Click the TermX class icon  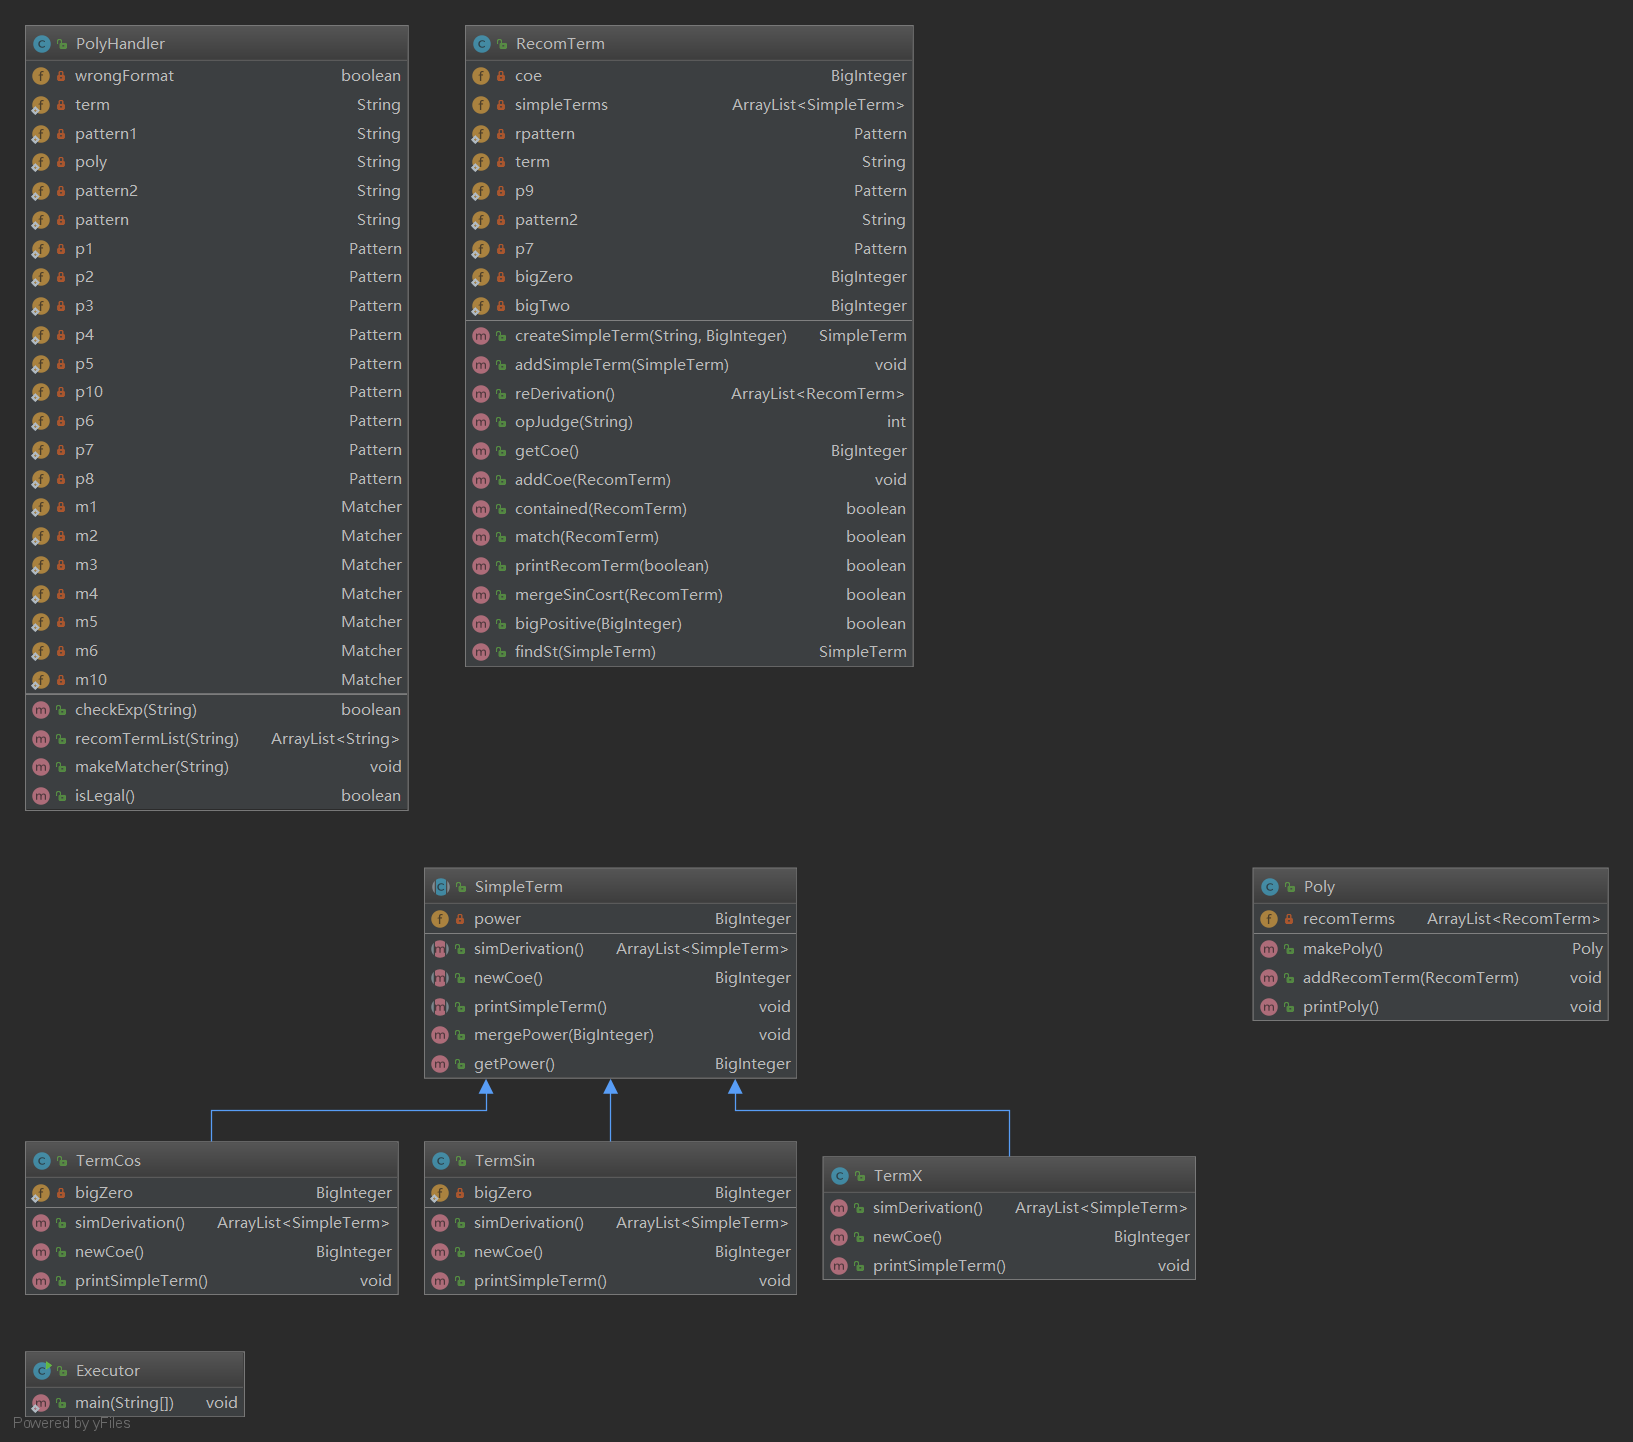click(839, 1176)
